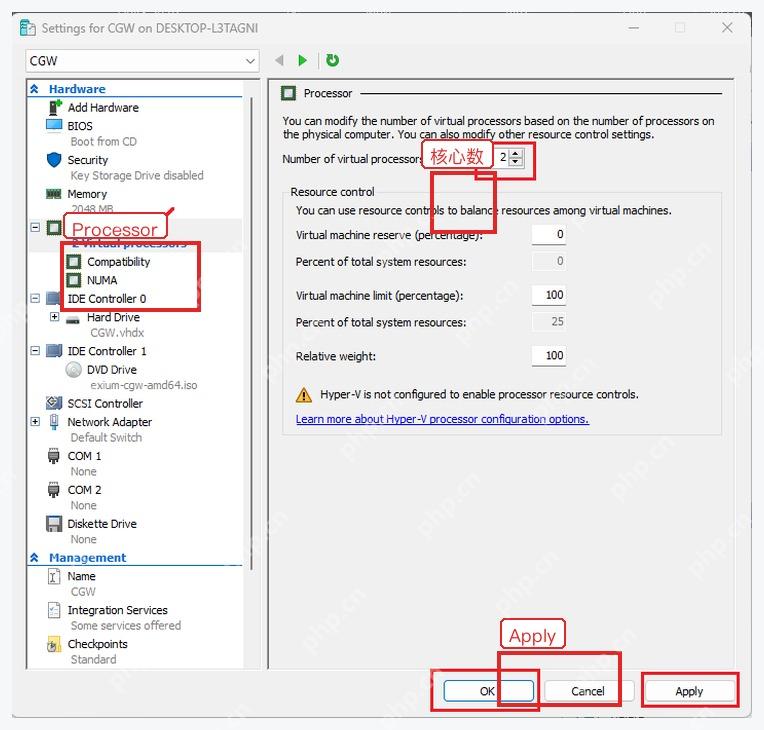This screenshot has width=764, height=730.
Task: Click the Default Switch text
Action: [x=106, y=438]
